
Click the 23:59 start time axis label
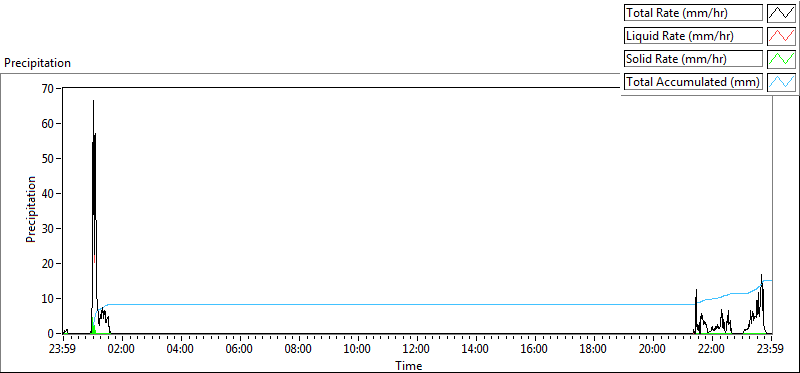pos(63,350)
